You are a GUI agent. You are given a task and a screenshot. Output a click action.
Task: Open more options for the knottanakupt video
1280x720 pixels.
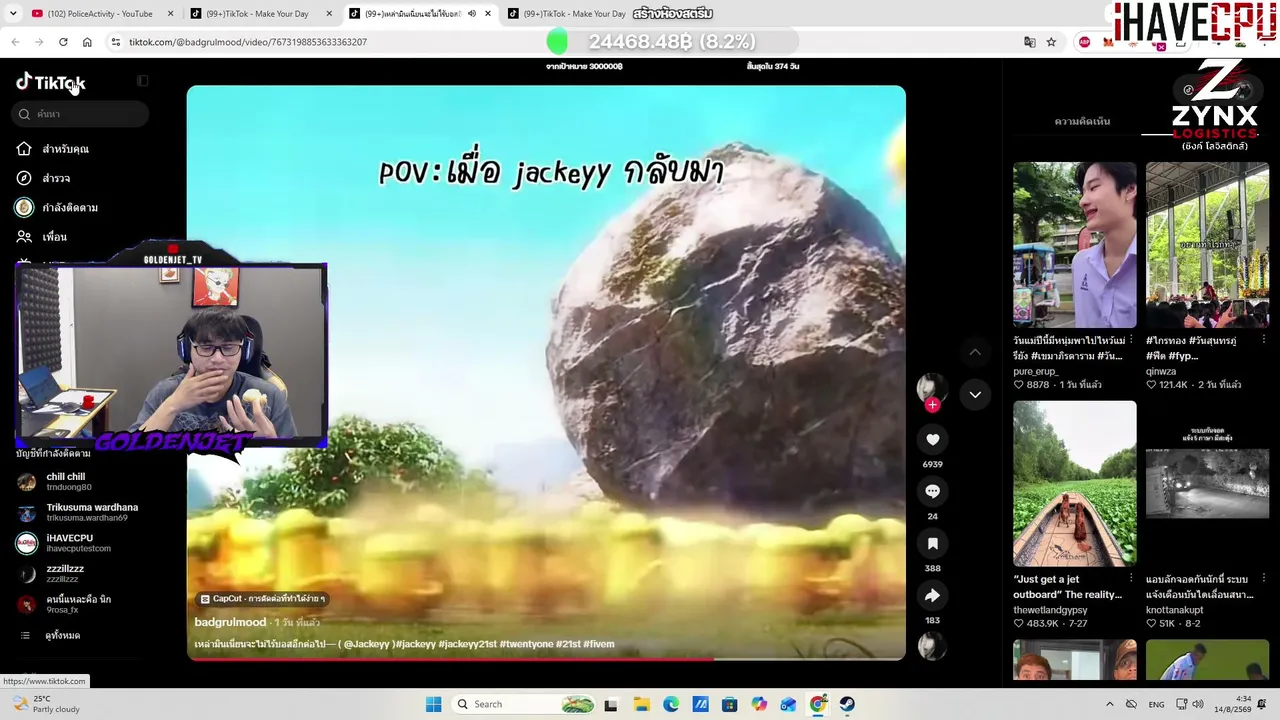tap(1263, 579)
